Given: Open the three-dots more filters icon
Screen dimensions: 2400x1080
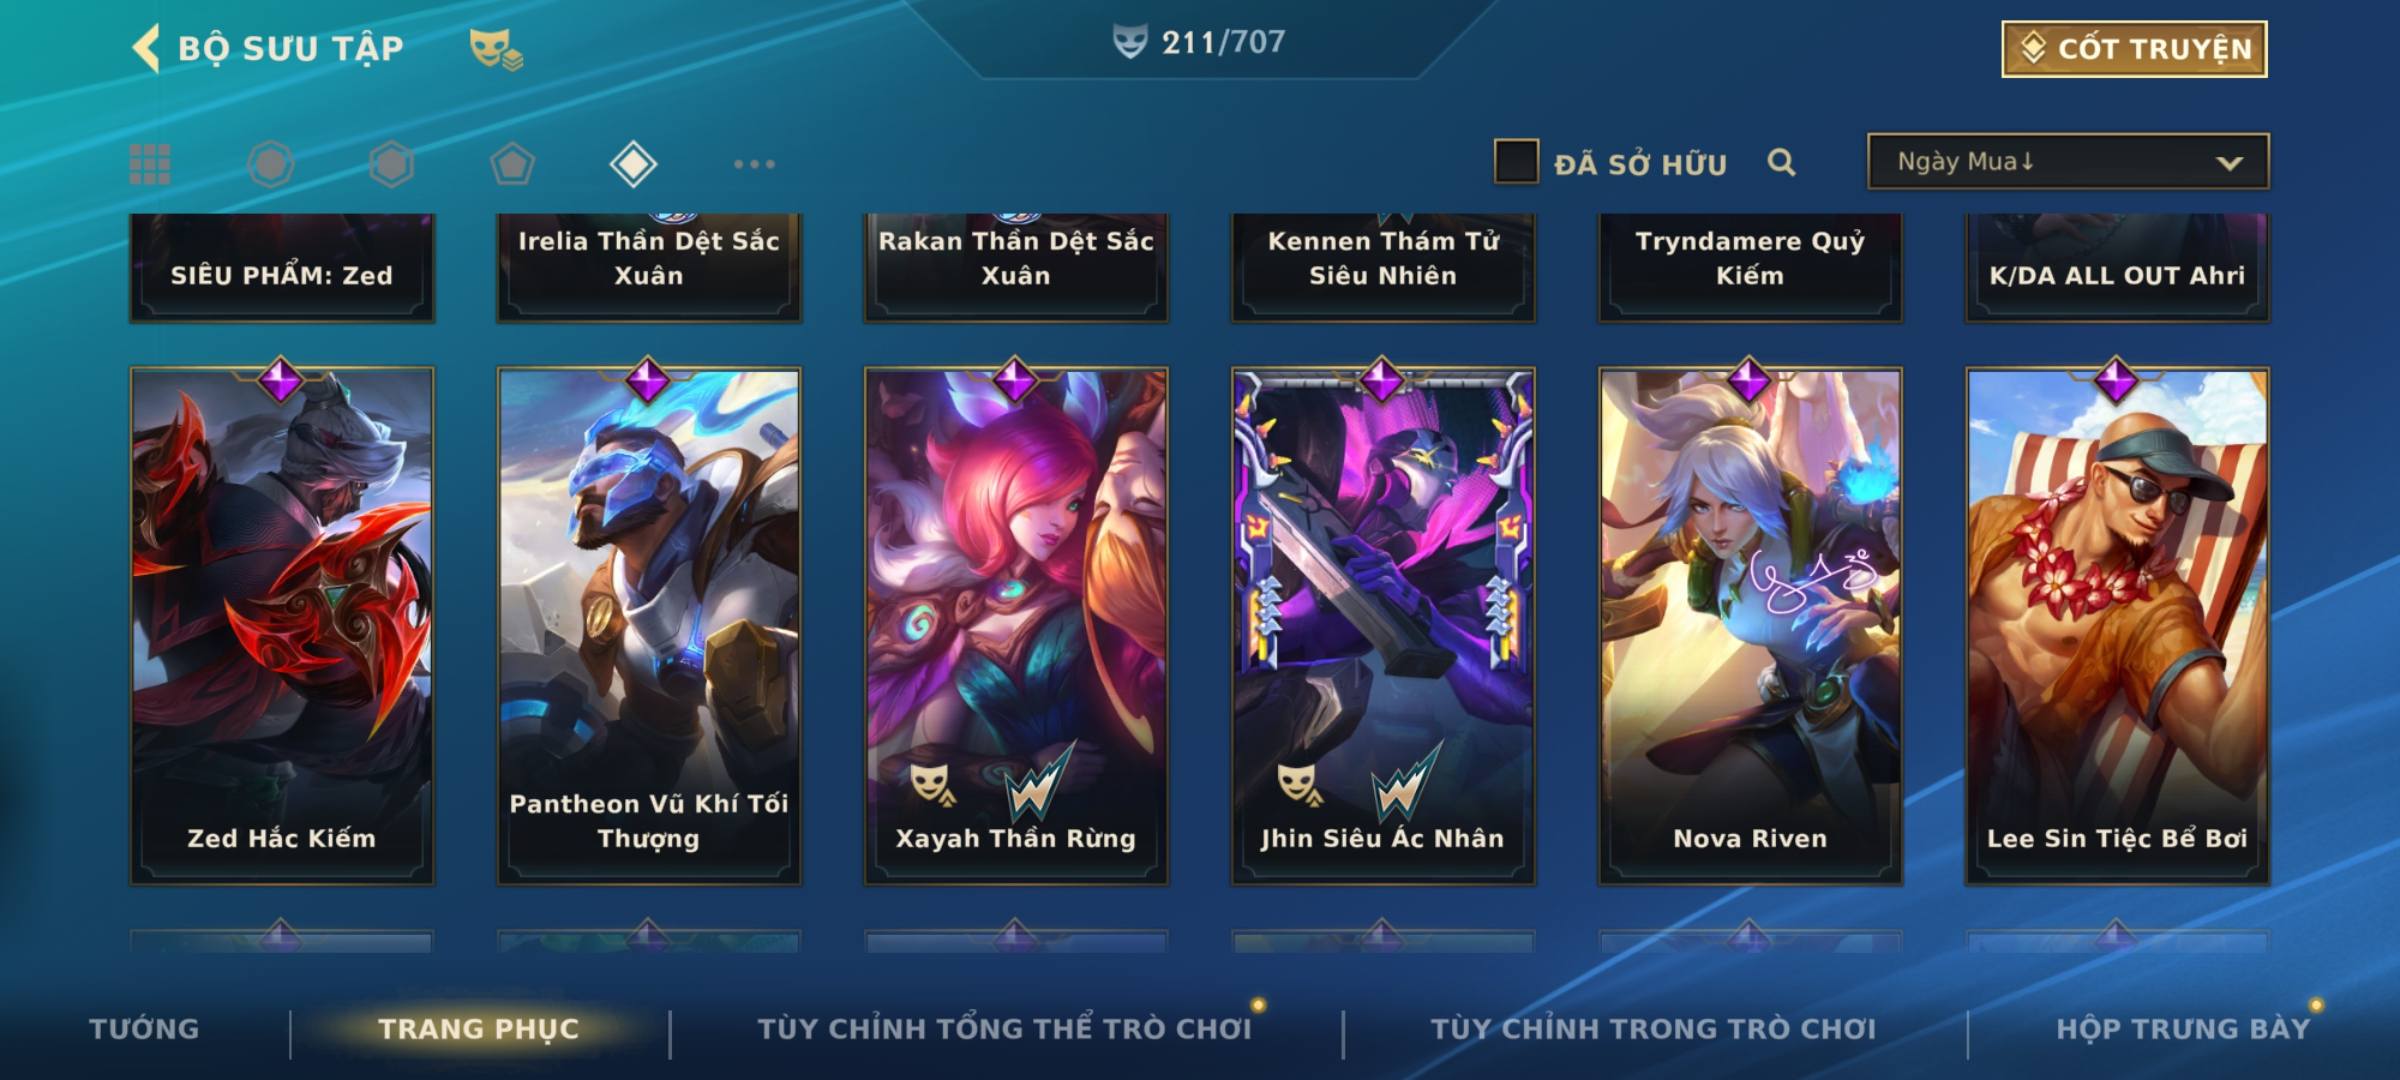Looking at the screenshot, I should coord(754,164).
